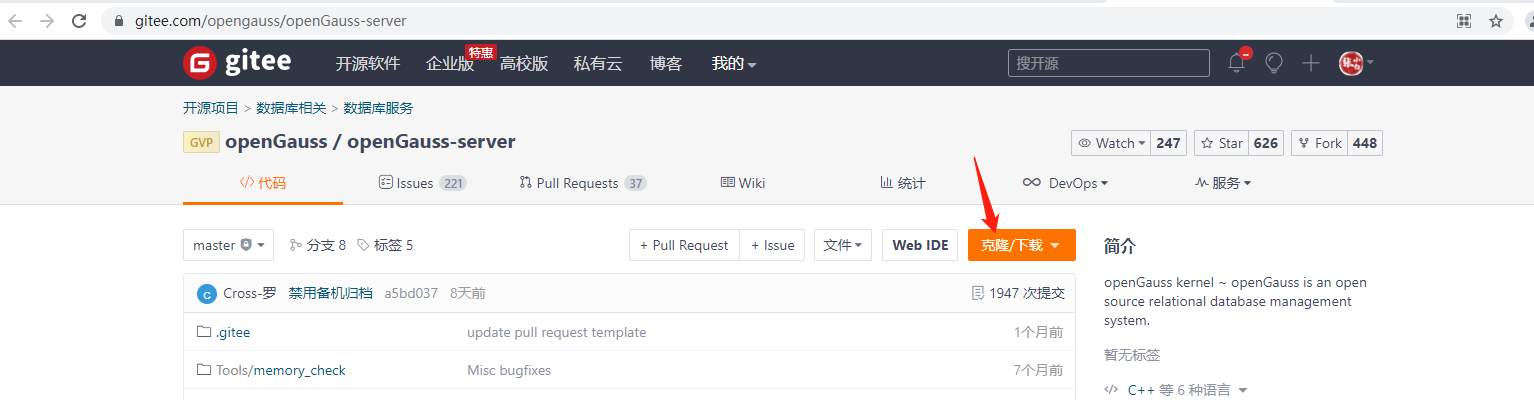
Task: Switch to 代码 tab
Action: point(263,183)
